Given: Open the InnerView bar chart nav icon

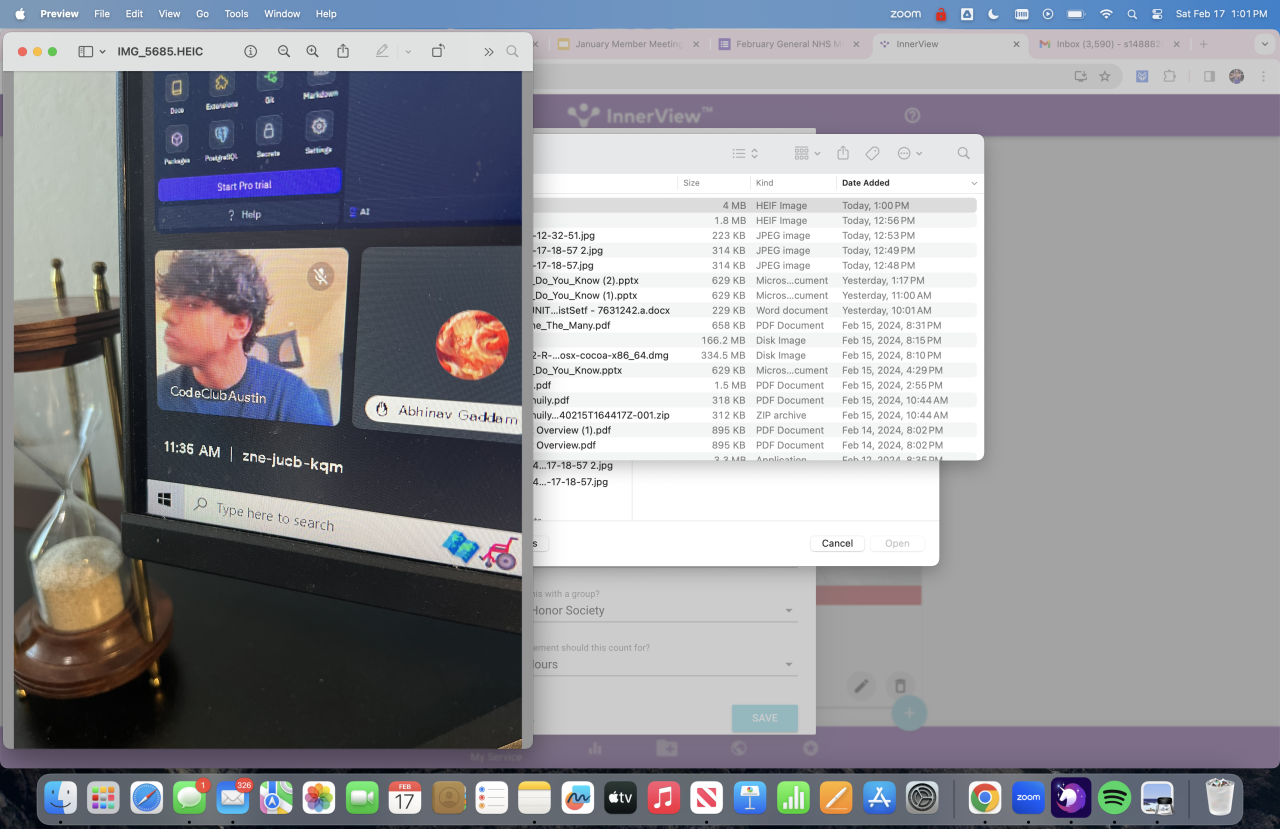Looking at the screenshot, I should point(595,748).
